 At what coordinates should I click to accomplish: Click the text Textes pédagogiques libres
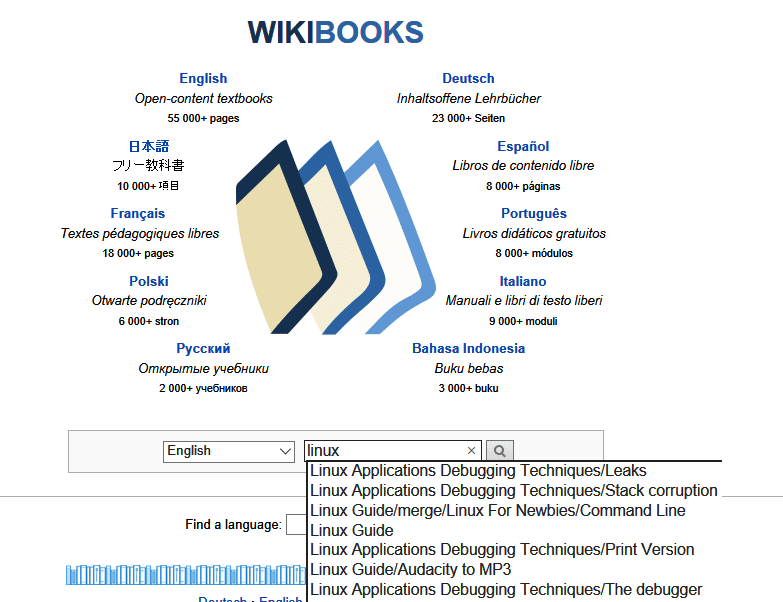tap(140, 234)
